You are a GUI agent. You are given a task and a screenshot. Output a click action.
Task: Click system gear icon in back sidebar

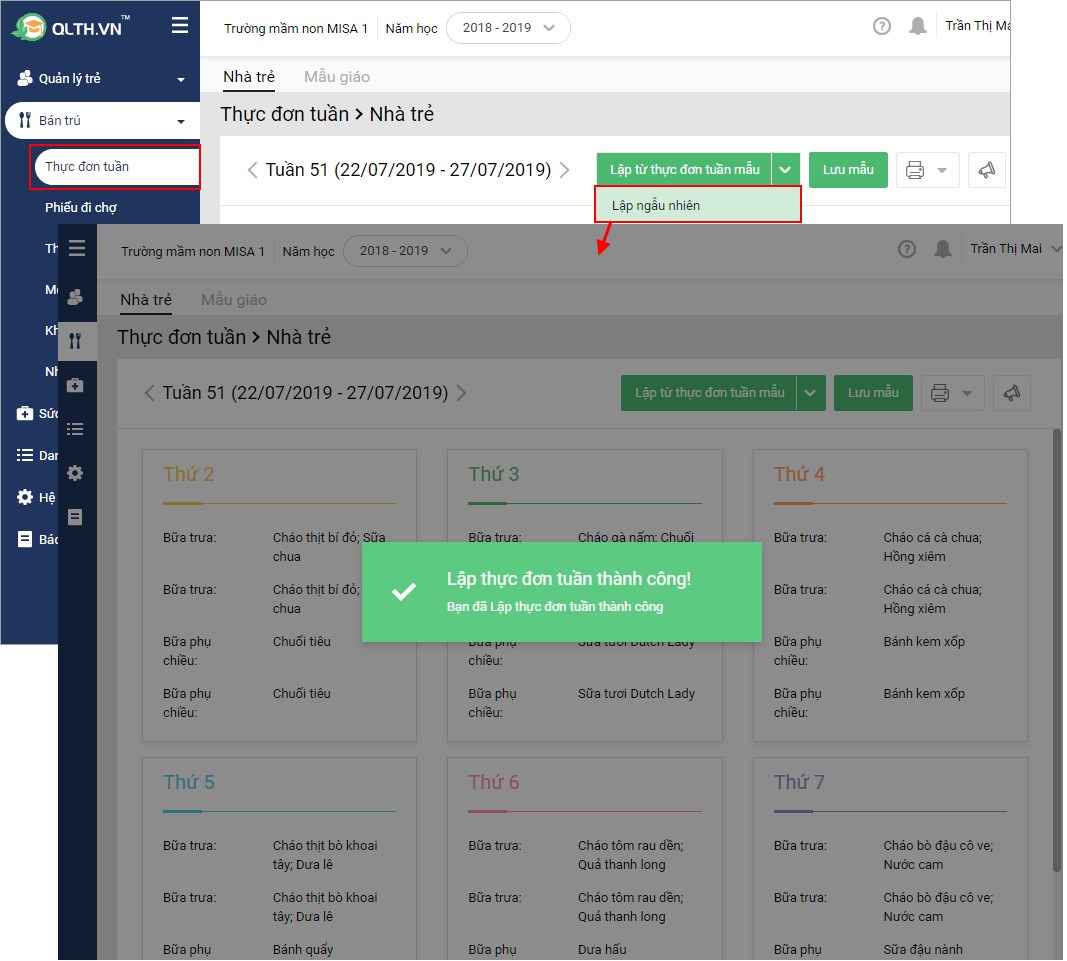(x=24, y=497)
